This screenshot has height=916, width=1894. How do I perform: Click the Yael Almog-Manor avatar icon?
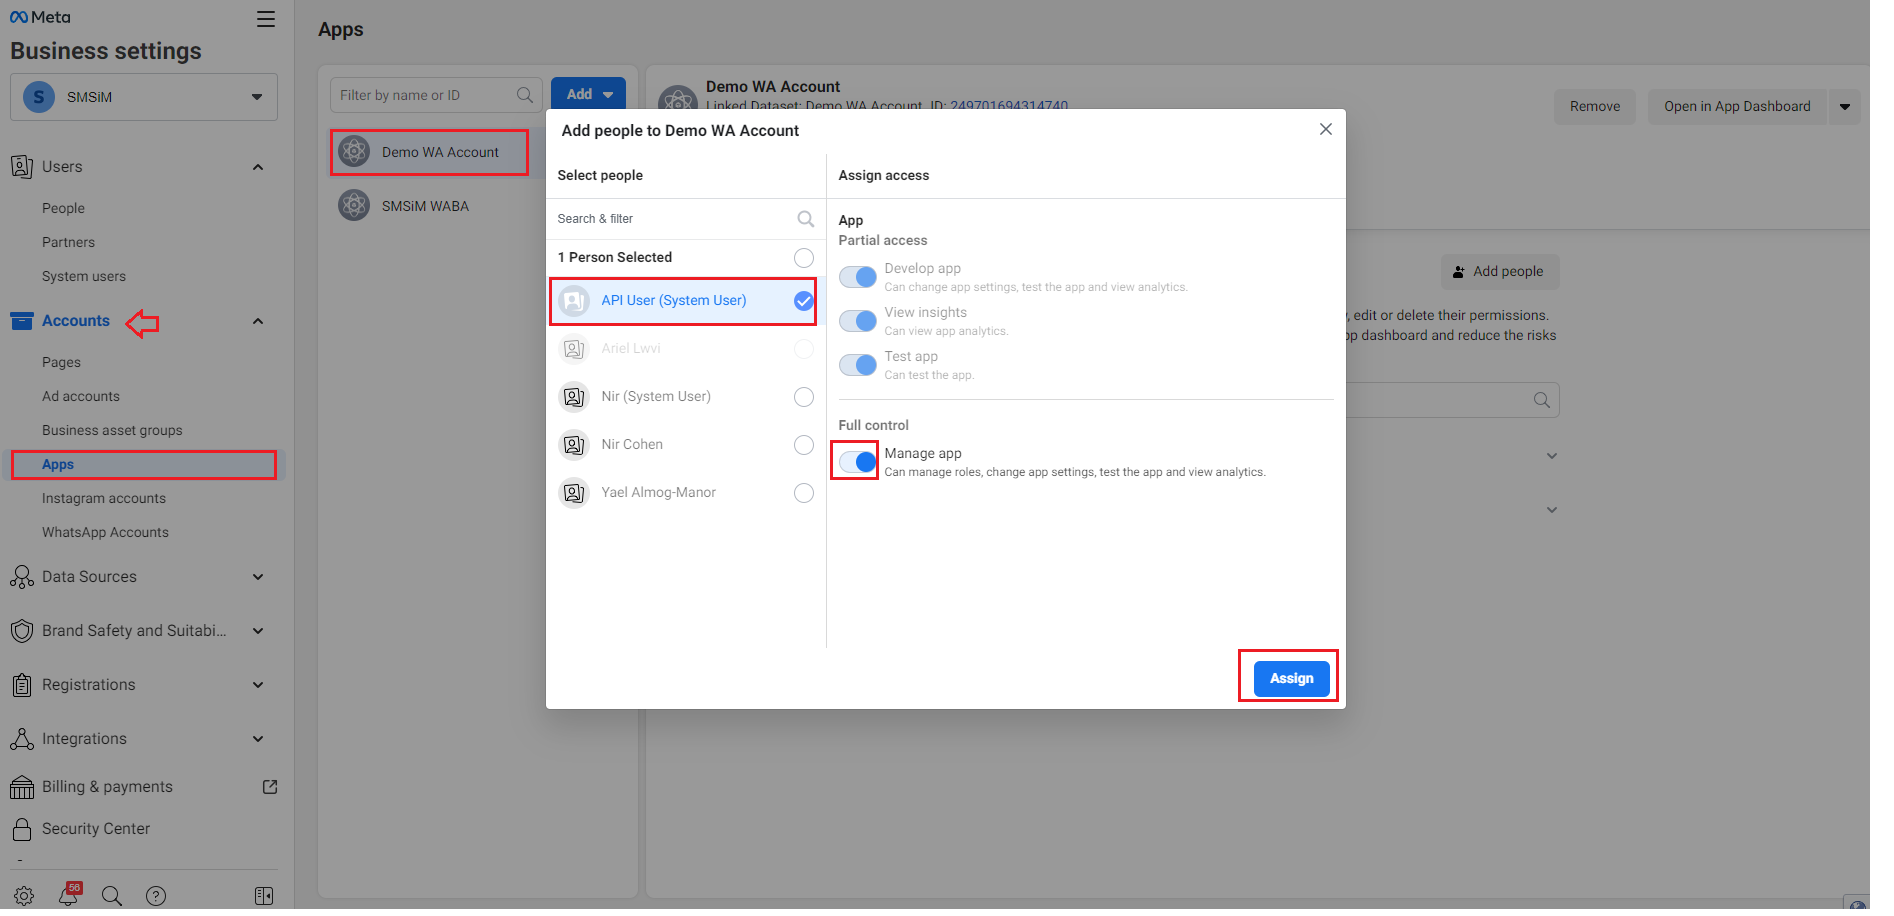point(574,493)
